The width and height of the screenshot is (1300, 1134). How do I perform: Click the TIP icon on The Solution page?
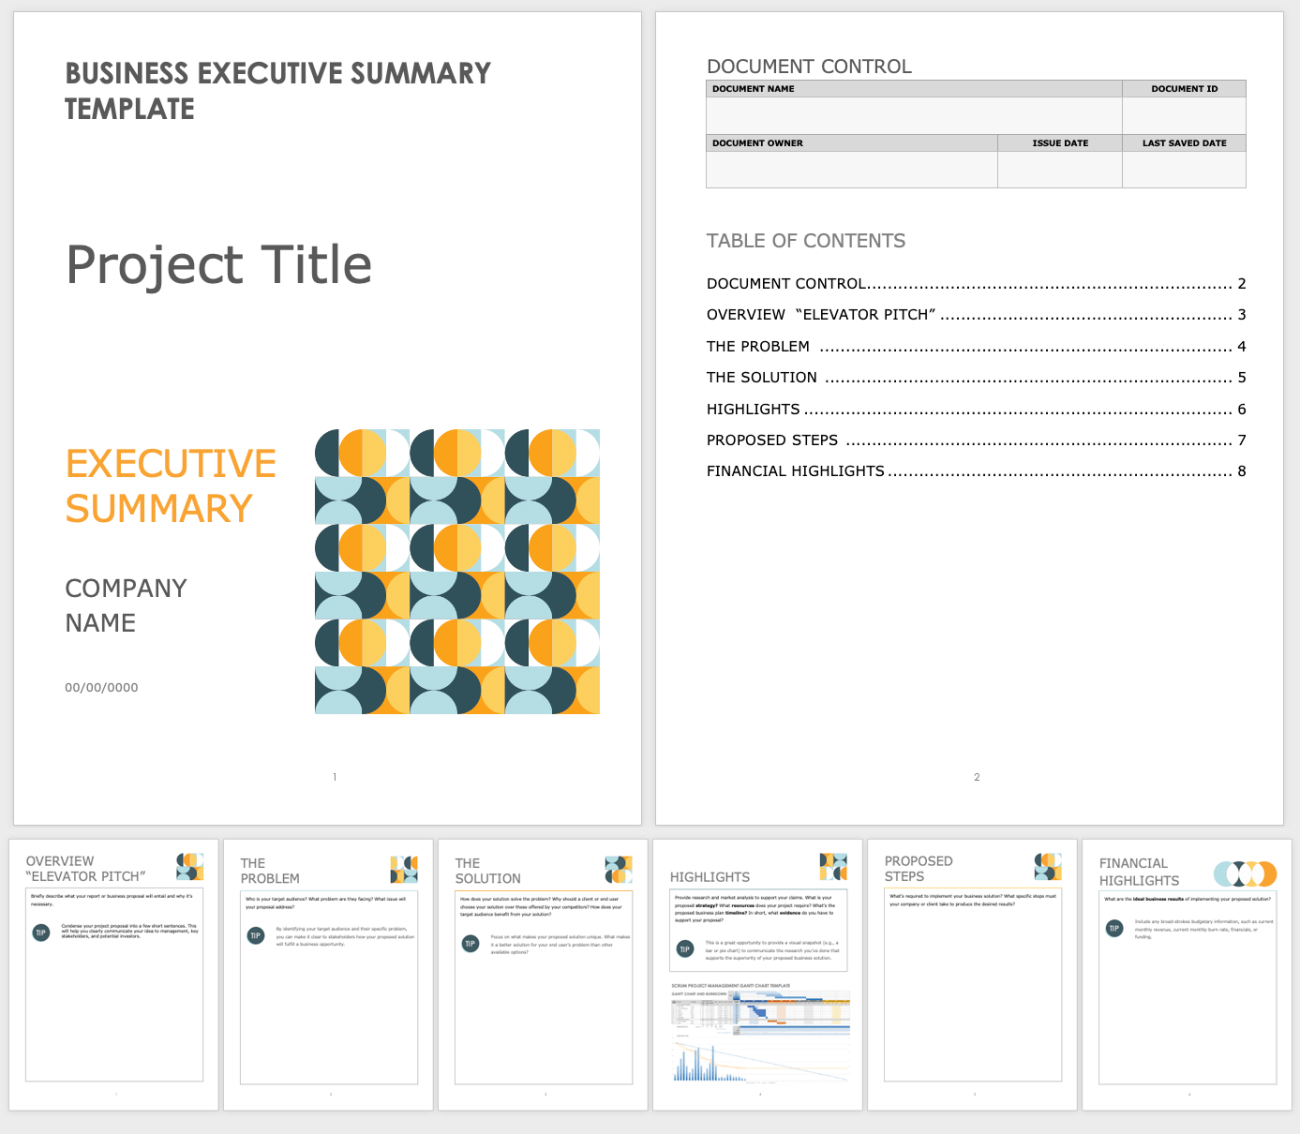pos(469,942)
